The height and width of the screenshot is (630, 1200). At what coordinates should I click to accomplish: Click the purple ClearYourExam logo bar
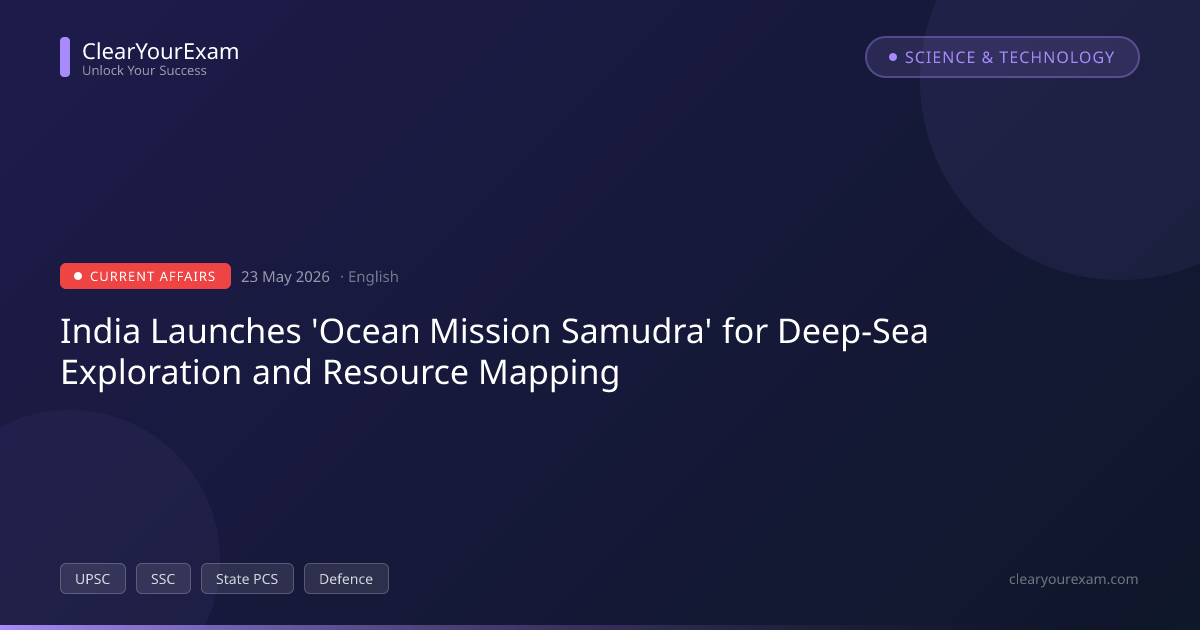coord(65,57)
